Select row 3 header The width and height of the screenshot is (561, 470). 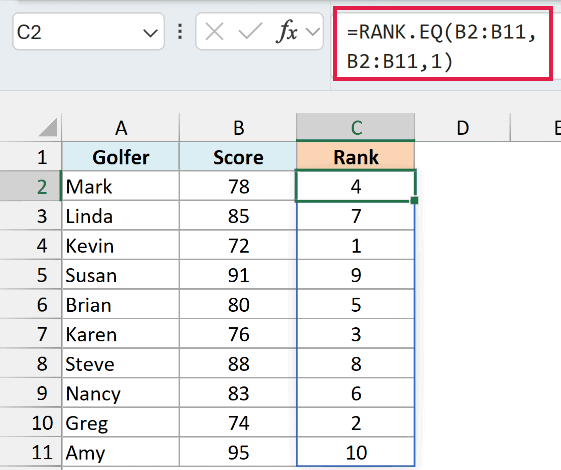pyautogui.click(x=31, y=216)
